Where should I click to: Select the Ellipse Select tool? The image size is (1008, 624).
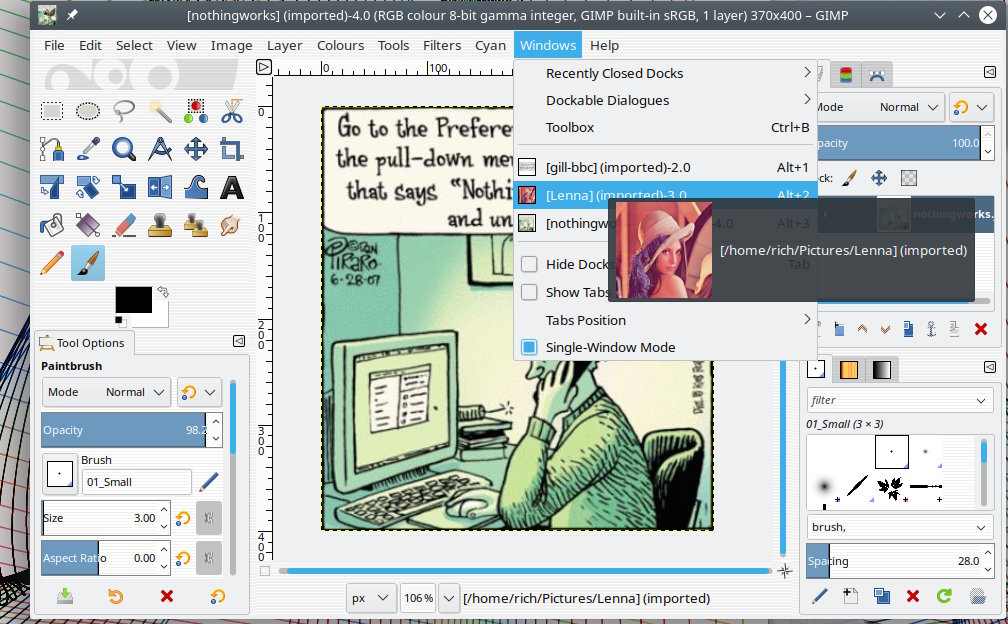tap(88, 111)
